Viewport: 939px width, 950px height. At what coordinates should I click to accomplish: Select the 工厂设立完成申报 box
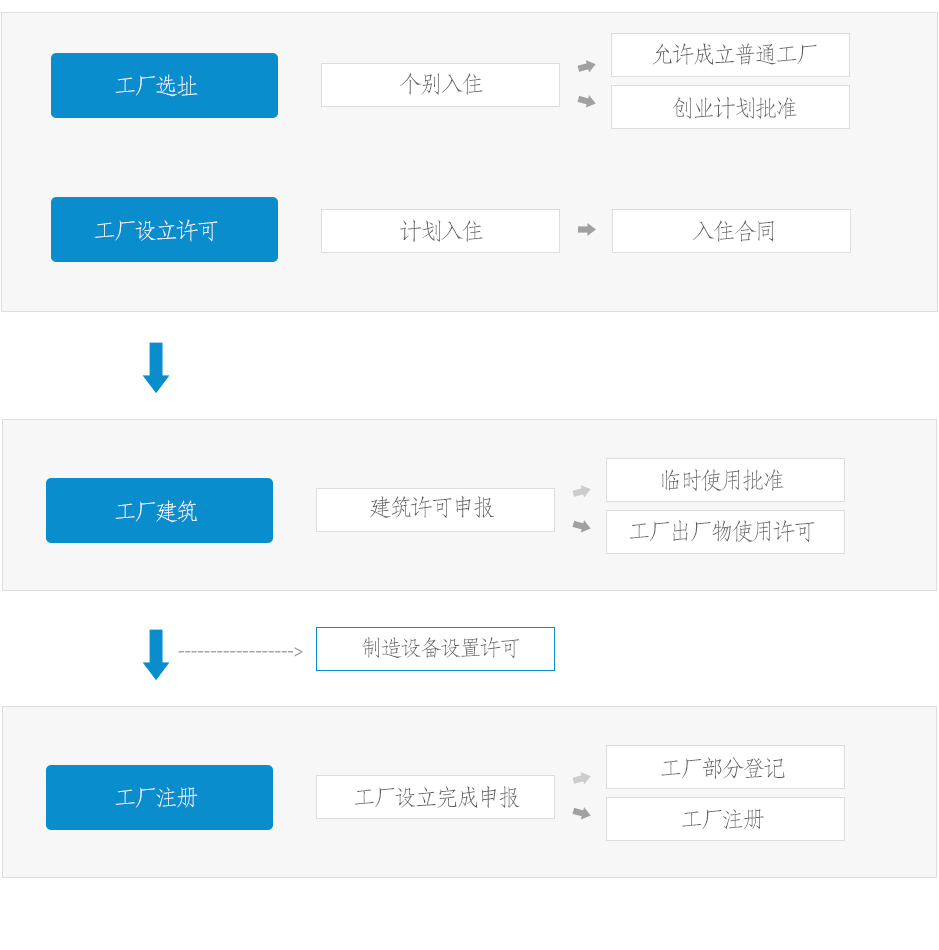pyautogui.click(x=435, y=797)
